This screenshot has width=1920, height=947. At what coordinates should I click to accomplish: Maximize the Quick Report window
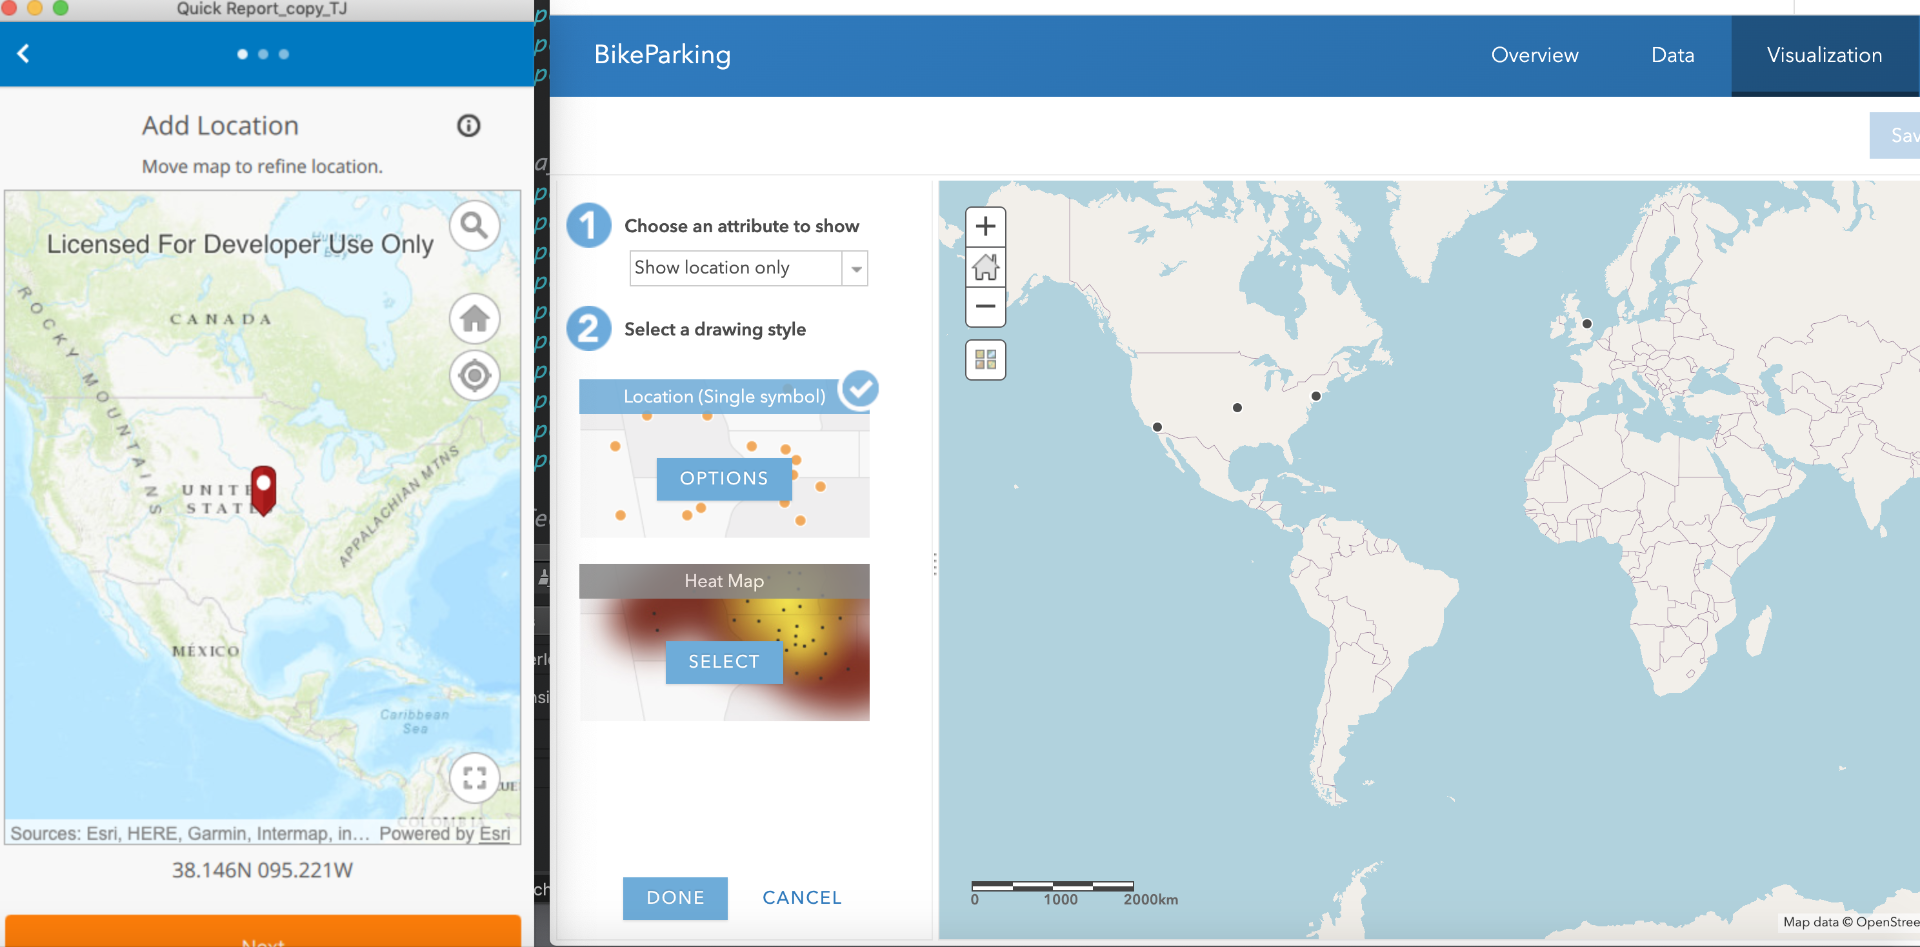point(60,8)
